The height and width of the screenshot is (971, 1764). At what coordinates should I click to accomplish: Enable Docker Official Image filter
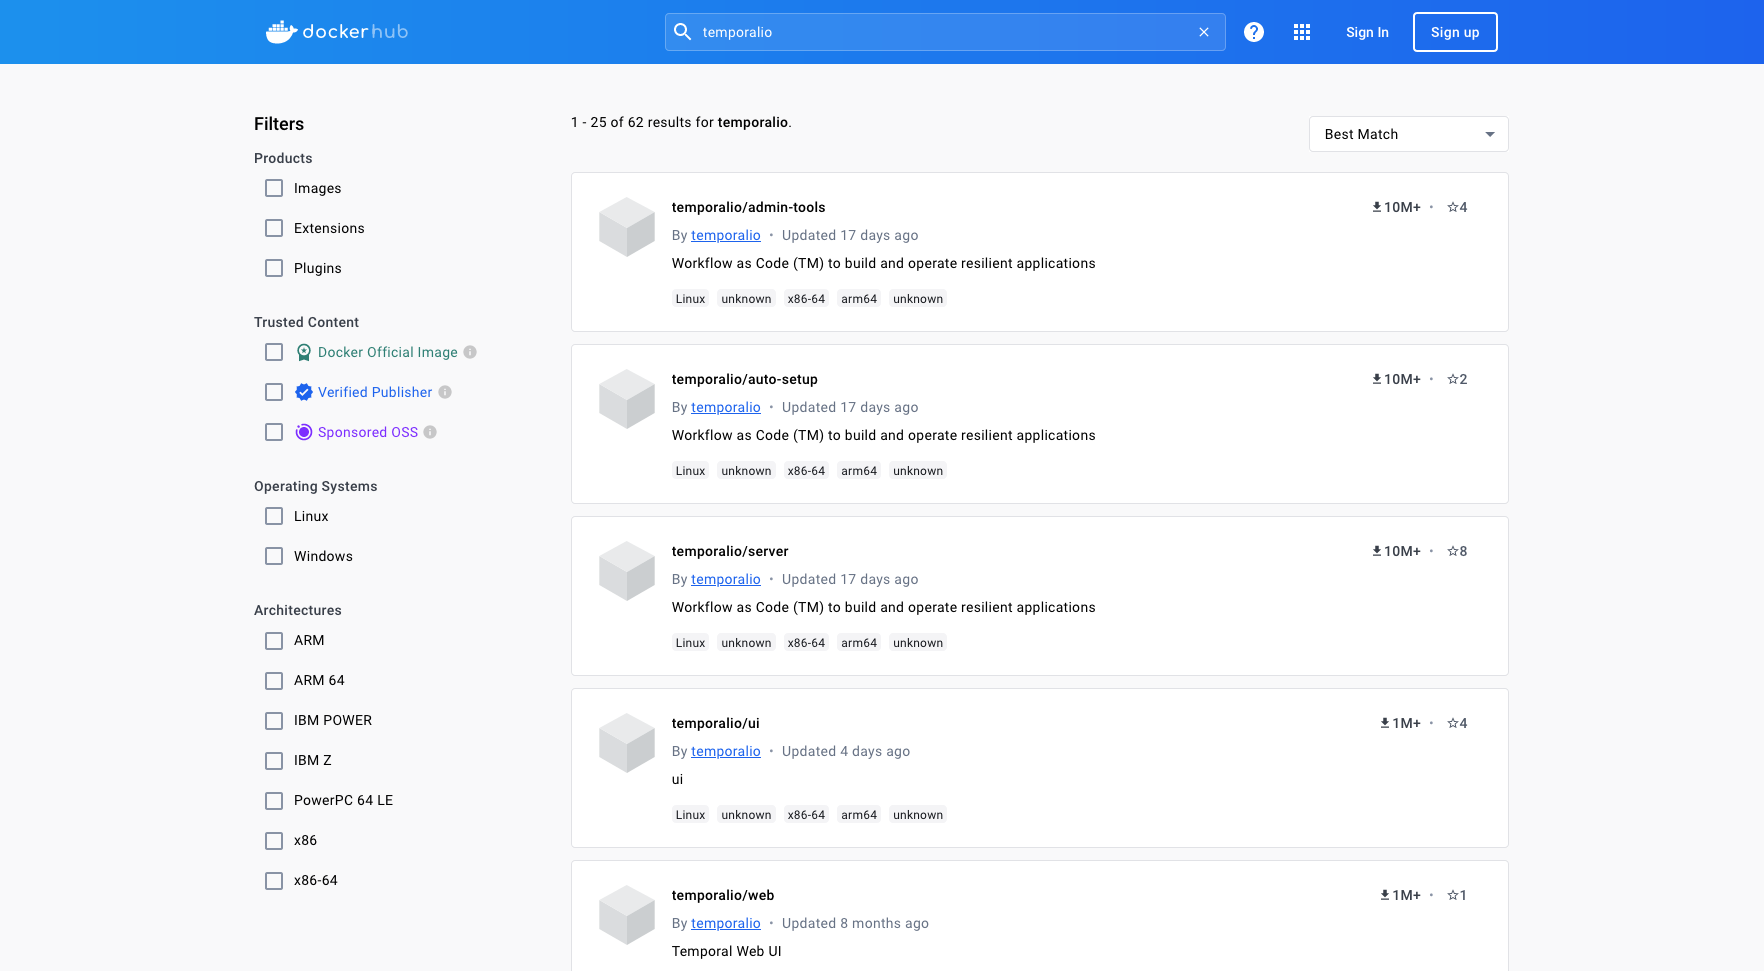click(x=274, y=352)
